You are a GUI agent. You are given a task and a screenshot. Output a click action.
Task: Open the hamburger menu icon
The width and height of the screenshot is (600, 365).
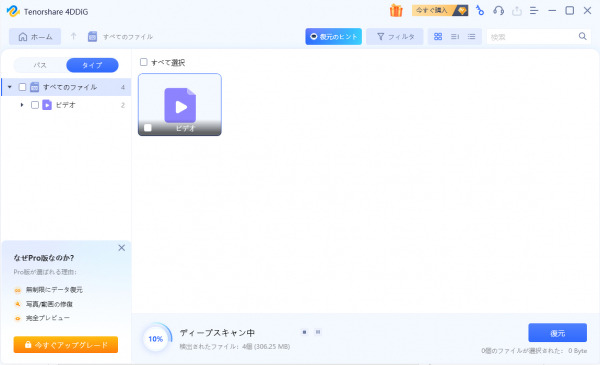click(x=534, y=11)
